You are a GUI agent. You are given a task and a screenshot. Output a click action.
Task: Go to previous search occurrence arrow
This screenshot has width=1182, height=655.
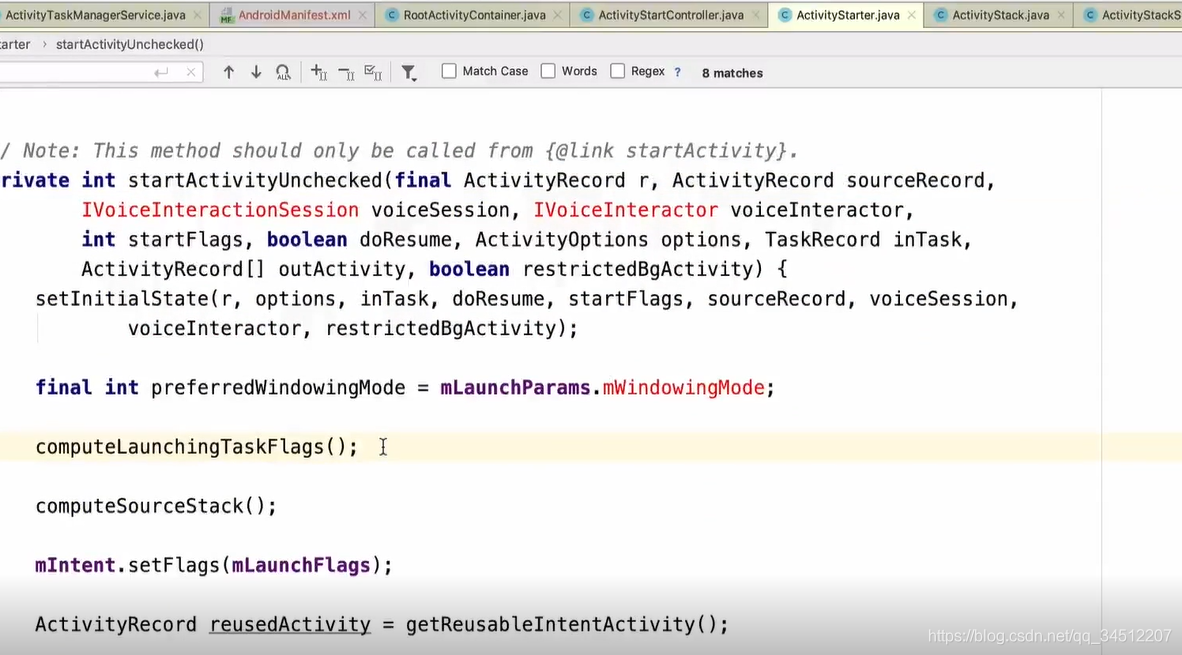click(x=228, y=72)
